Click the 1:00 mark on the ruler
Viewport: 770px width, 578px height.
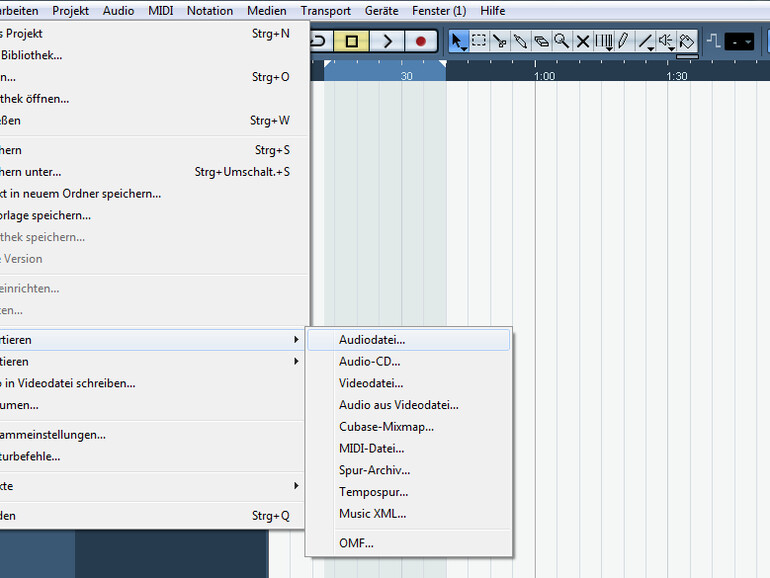tap(544, 76)
